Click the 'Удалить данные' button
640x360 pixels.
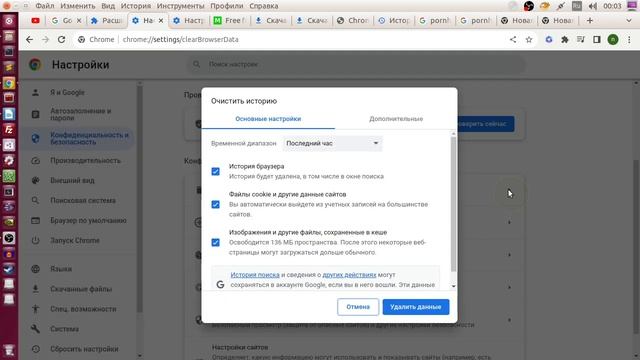click(x=416, y=307)
